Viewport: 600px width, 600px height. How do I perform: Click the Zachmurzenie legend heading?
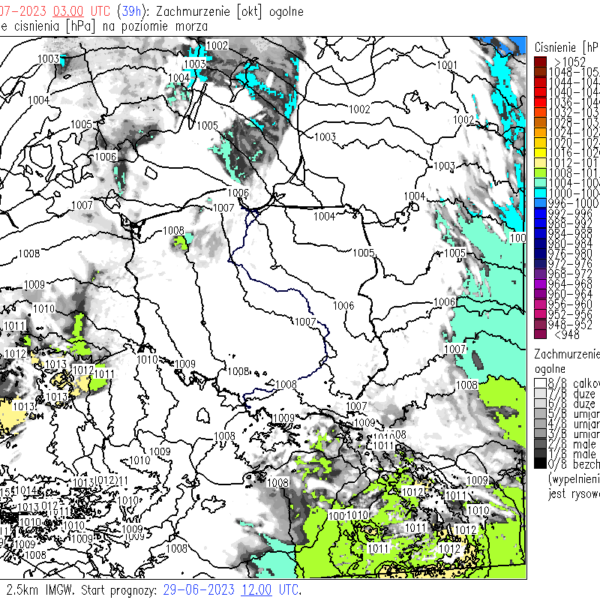(567, 354)
